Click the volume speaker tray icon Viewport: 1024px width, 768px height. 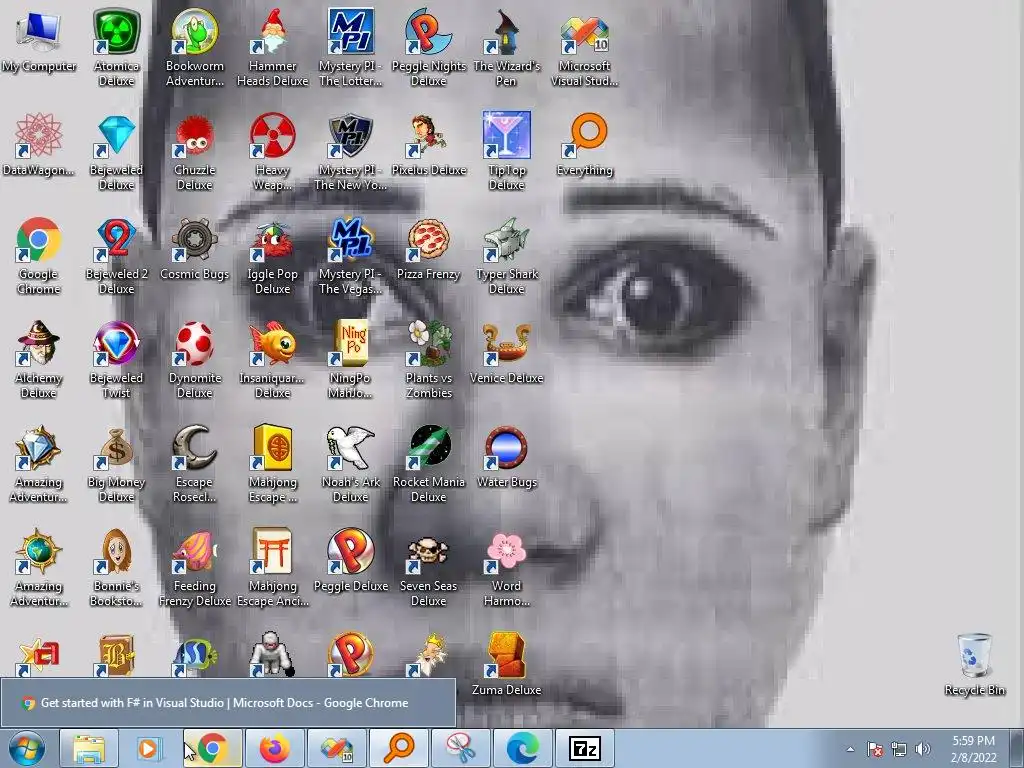click(923, 749)
